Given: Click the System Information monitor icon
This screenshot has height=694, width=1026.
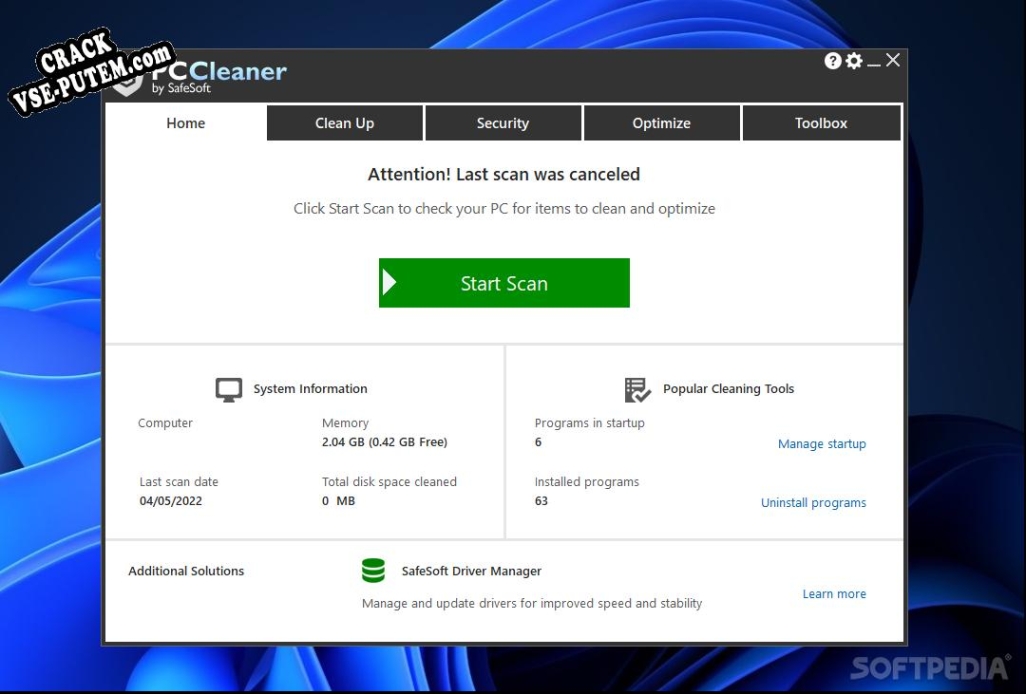Looking at the screenshot, I should [229, 389].
